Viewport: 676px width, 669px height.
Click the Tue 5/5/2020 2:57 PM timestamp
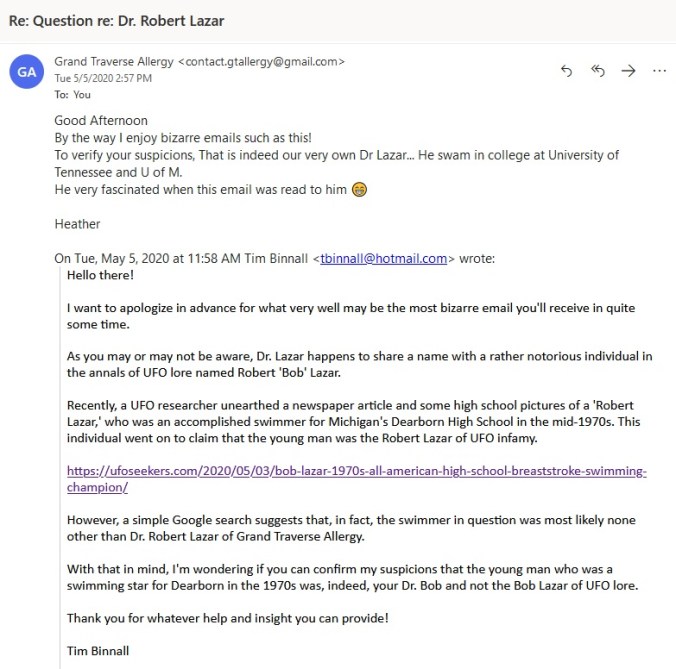pos(102,78)
